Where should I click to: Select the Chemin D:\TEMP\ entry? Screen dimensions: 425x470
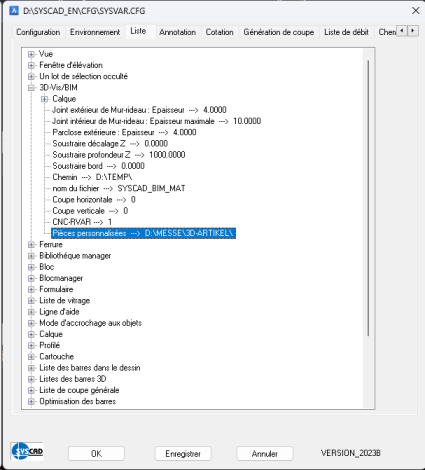92,177
